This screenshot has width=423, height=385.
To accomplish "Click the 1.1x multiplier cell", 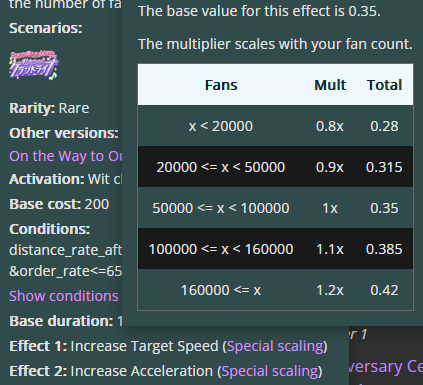I will click(x=330, y=249).
